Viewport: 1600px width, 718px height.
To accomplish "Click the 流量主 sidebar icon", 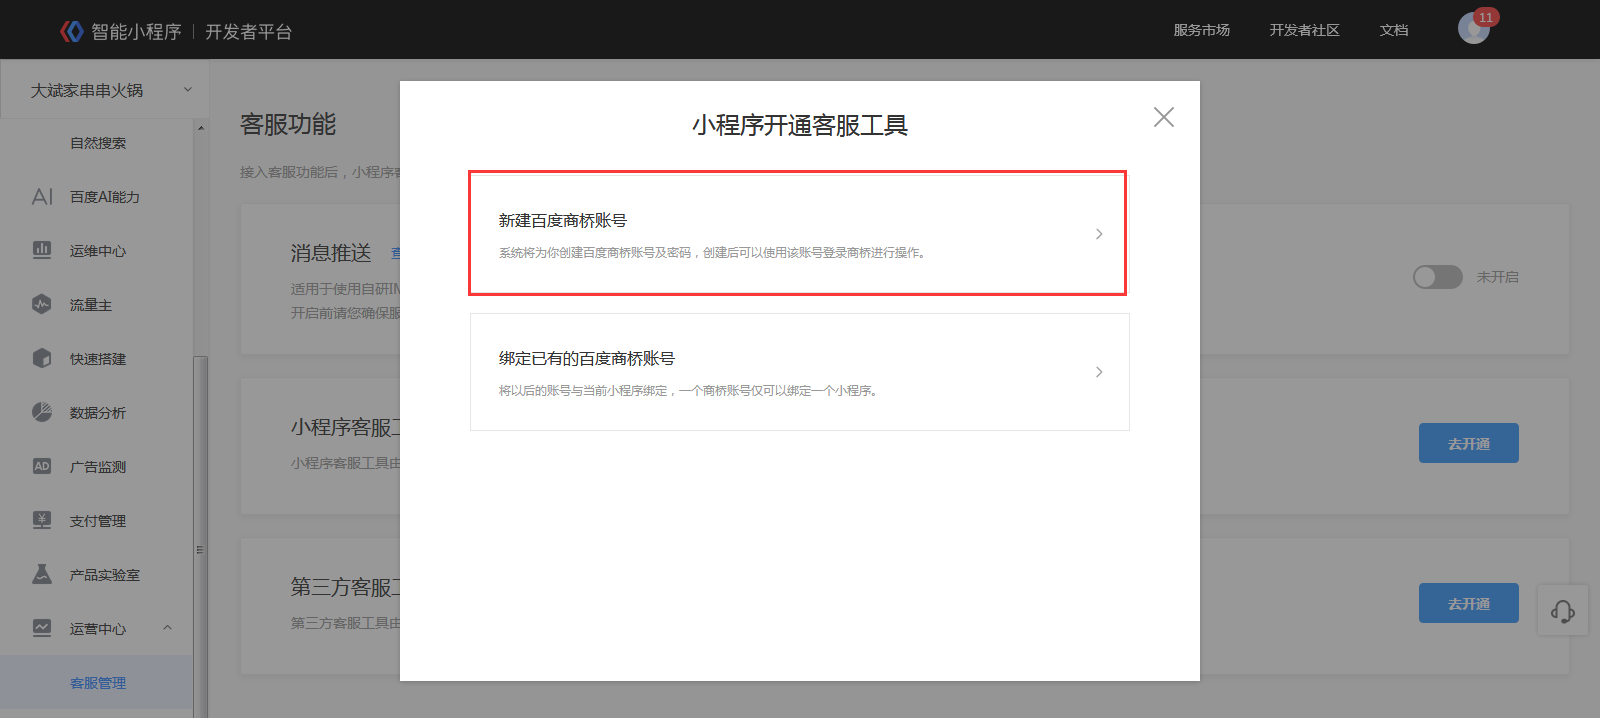I will click(x=42, y=304).
